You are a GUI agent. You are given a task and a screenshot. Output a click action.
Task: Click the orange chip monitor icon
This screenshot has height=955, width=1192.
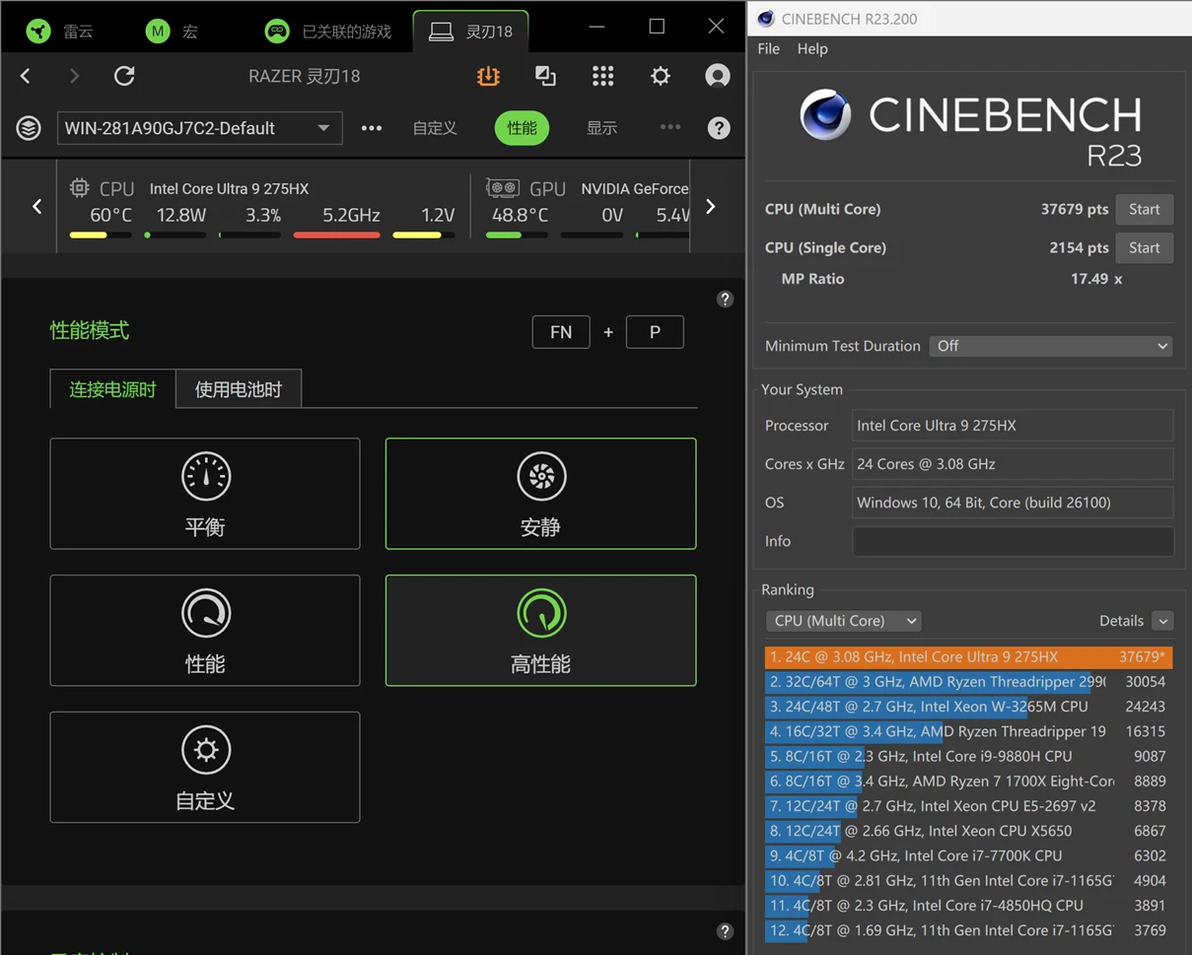pos(488,76)
